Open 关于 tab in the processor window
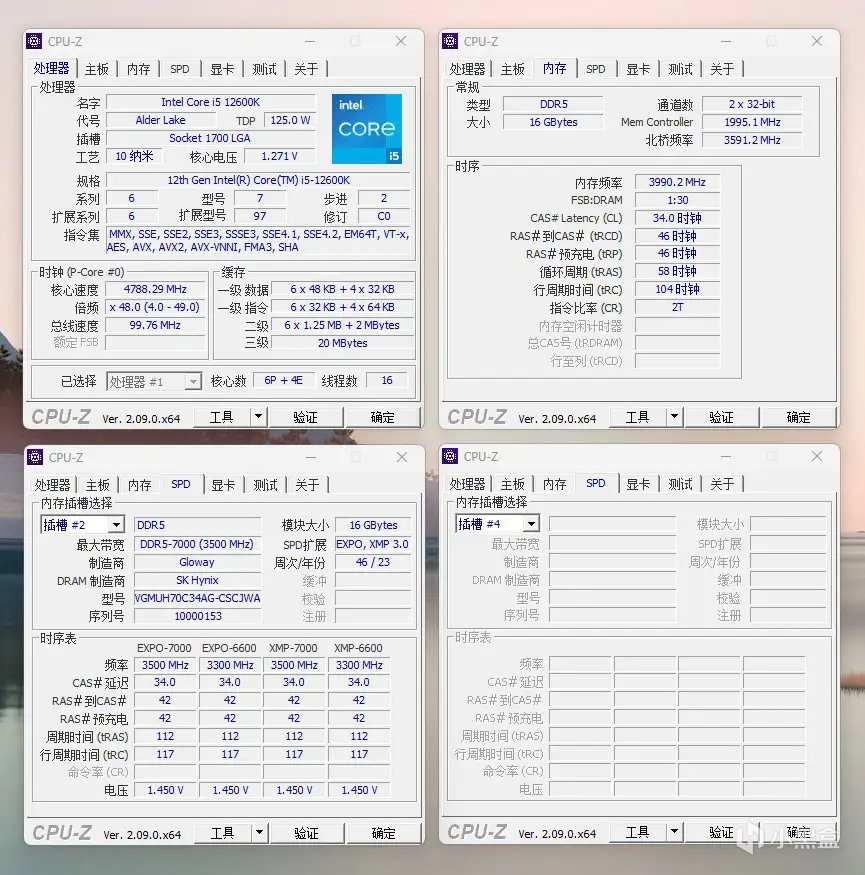Screen dimensions: 865x875 coord(306,69)
